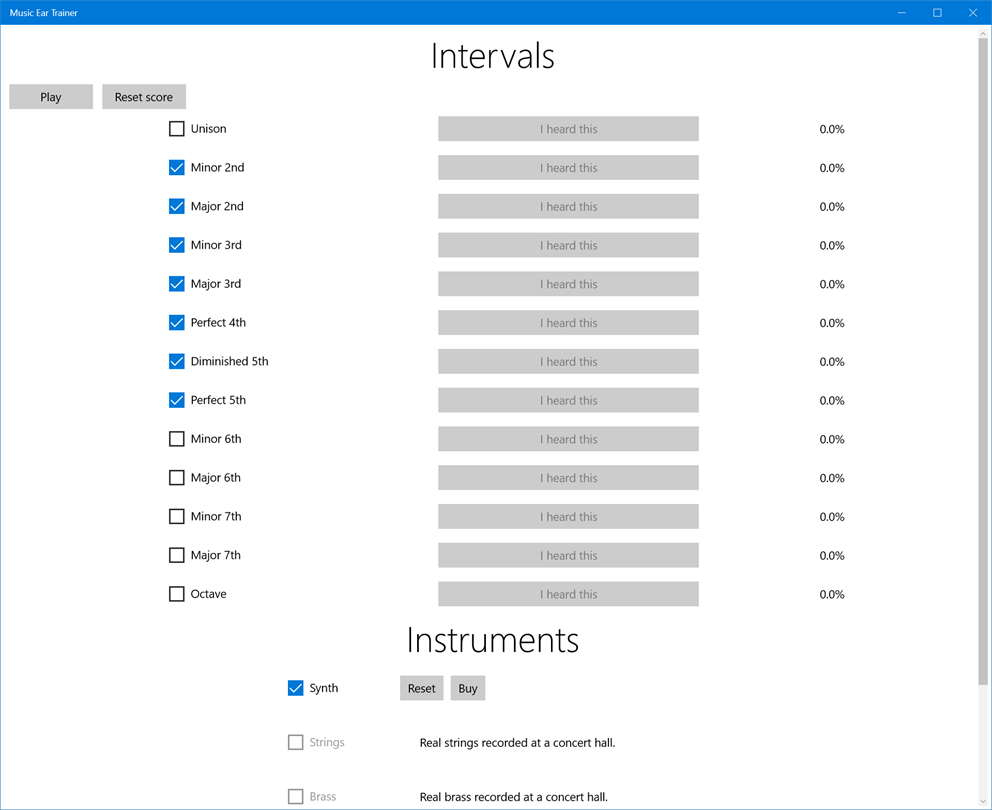This screenshot has width=992, height=810.
Task: Choose "I heard this" beside Major 7th
Action: click(x=568, y=556)
